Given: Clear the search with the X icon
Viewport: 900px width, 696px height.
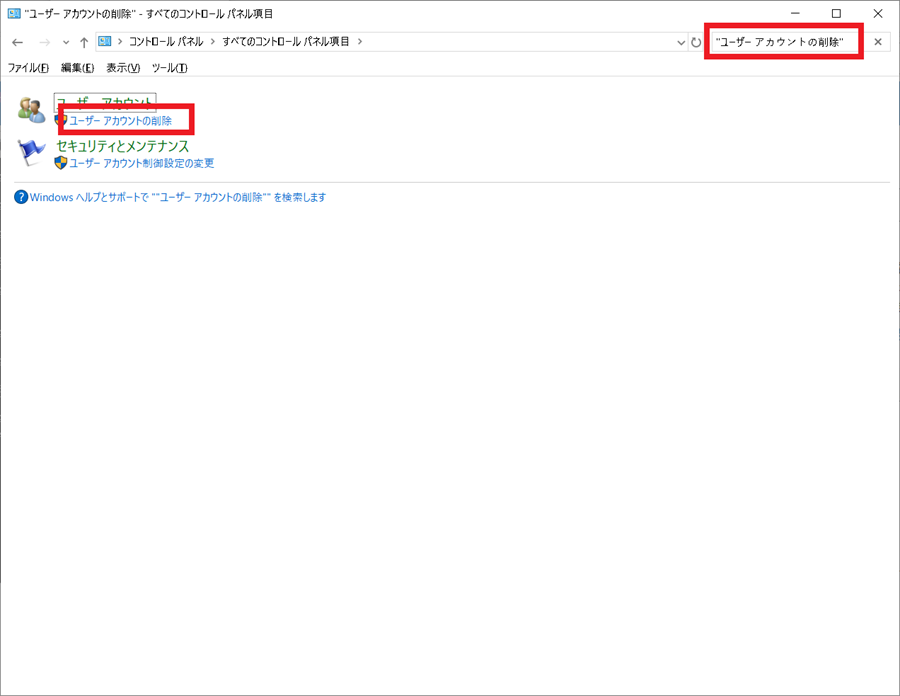Looking at the screenshot, I should click(878, 41).
